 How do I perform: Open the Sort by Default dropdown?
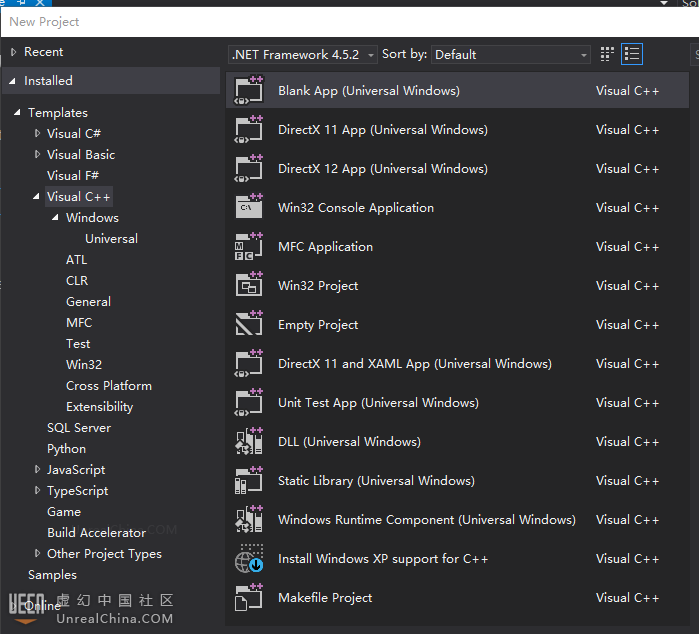click(511, 55)
